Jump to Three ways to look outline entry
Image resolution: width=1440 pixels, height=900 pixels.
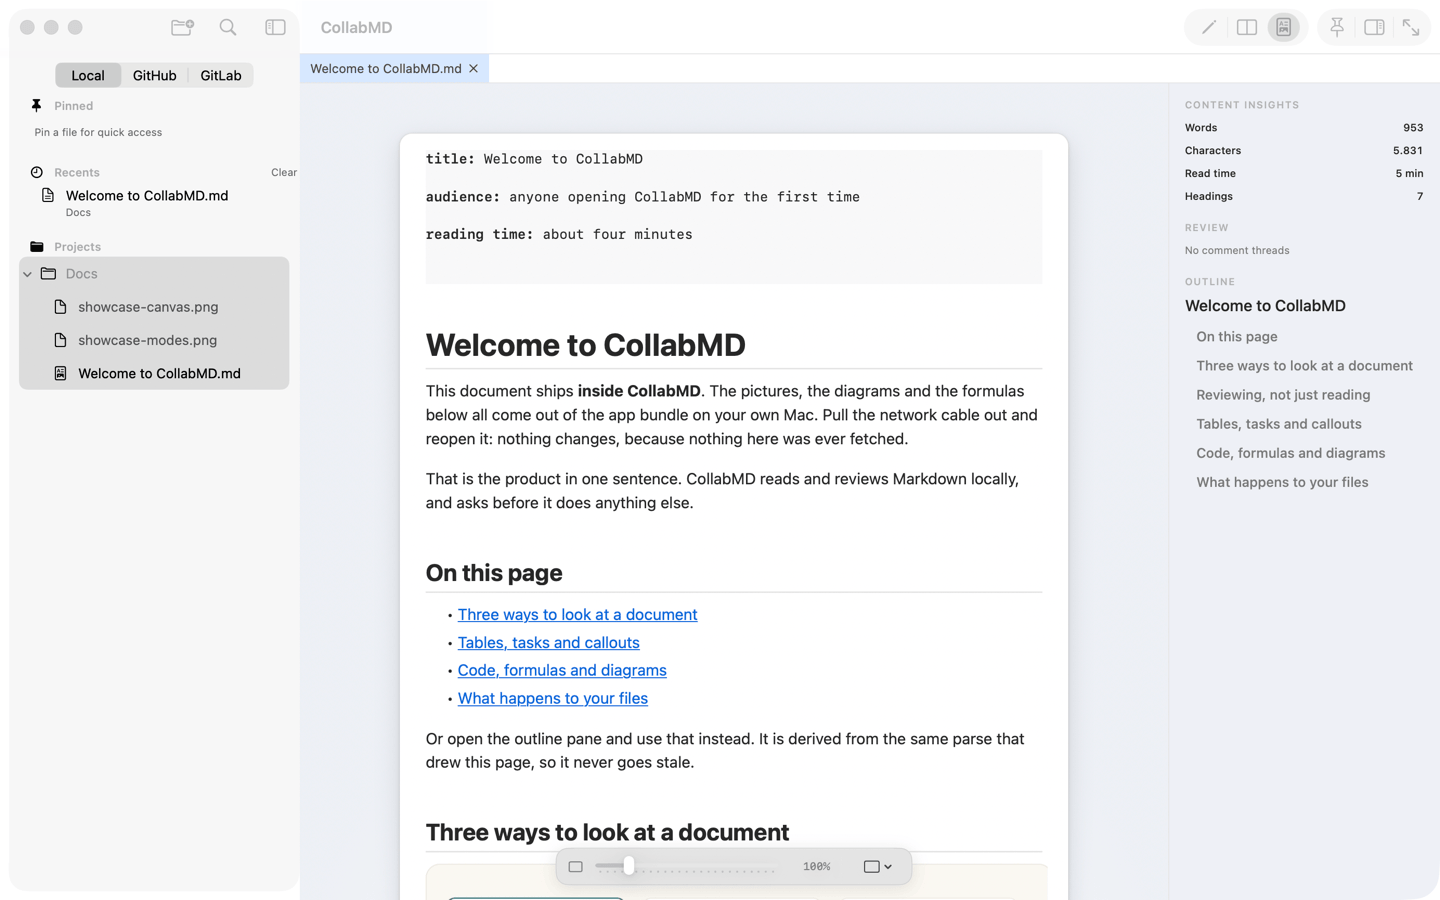pyautogui.click(x=1304, y=366)
